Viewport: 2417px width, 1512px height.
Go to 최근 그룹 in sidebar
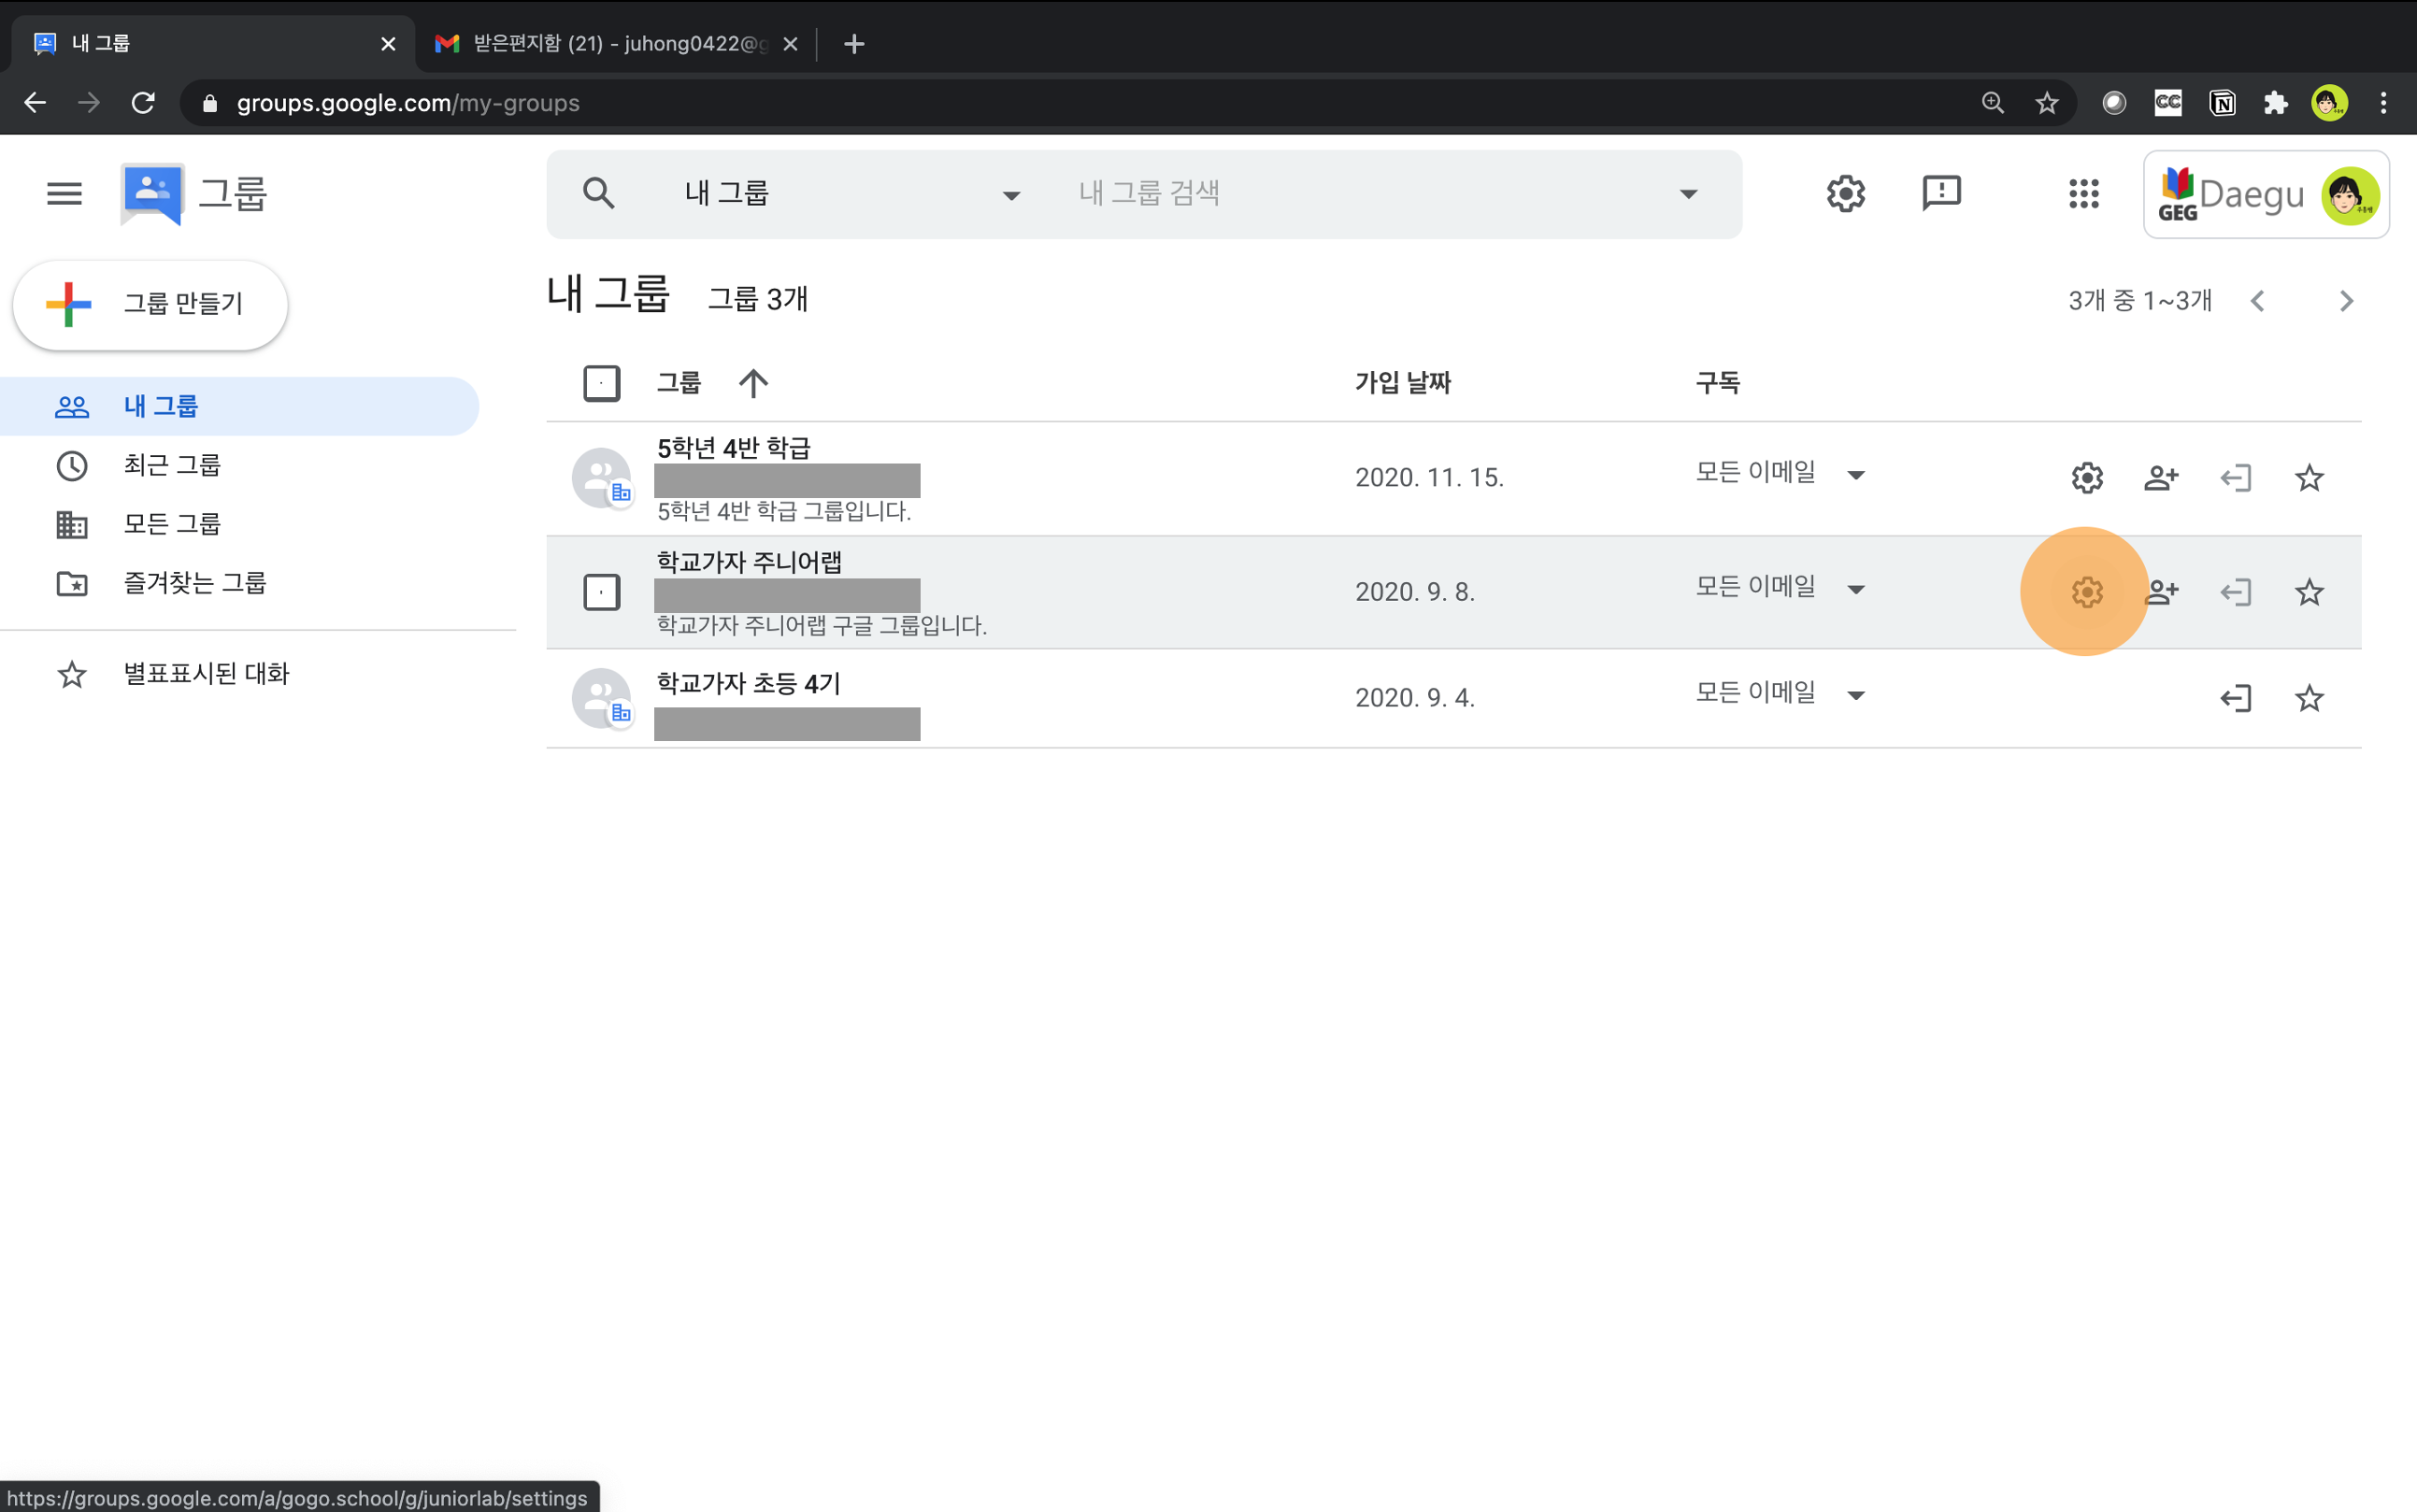coord(171,465)
